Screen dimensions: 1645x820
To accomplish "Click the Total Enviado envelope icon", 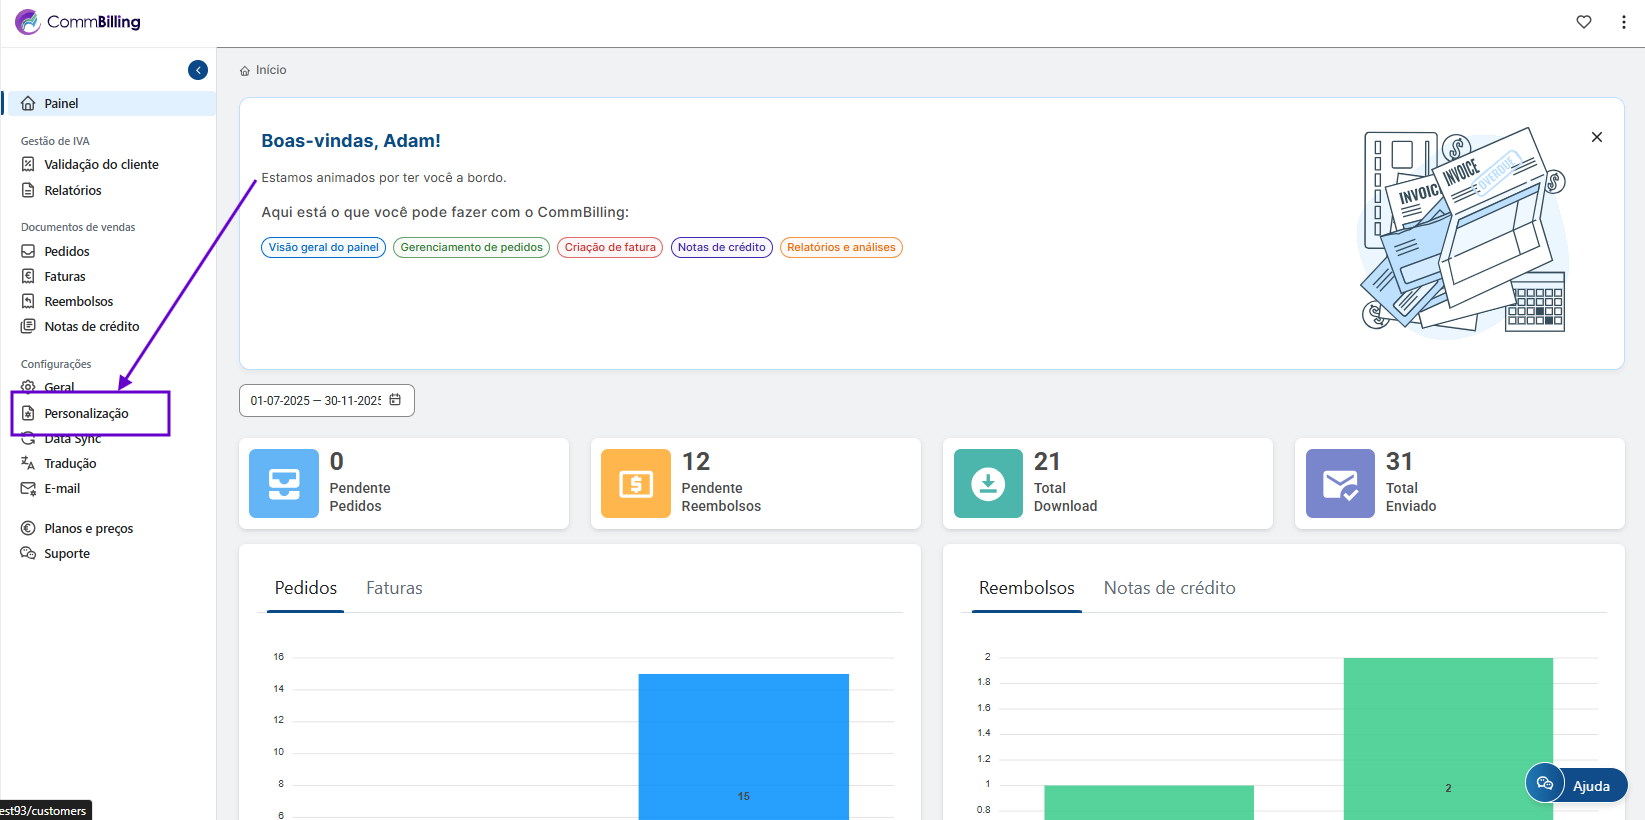I will point(1340,483).
